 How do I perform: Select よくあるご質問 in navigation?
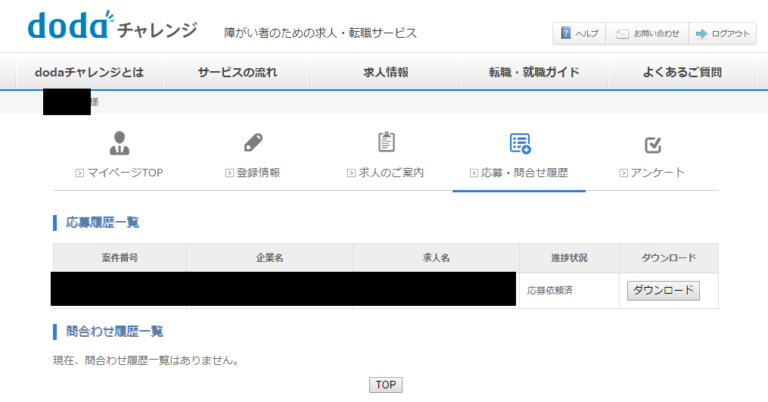(682, 72)
